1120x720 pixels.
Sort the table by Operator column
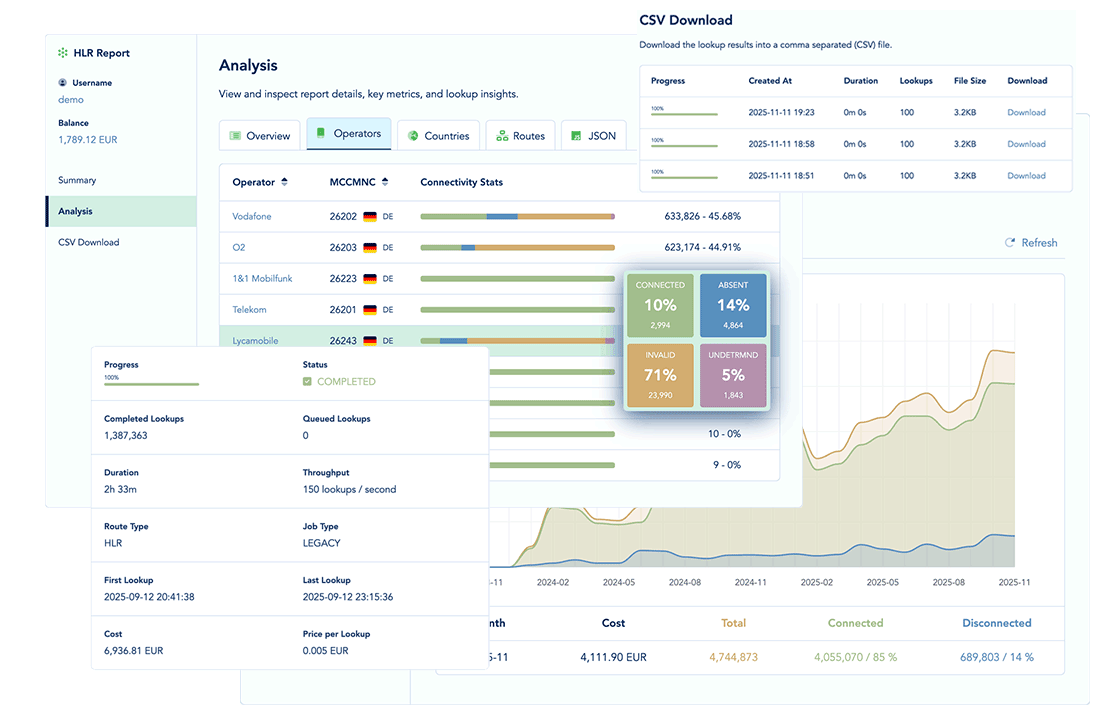[286, 182]
